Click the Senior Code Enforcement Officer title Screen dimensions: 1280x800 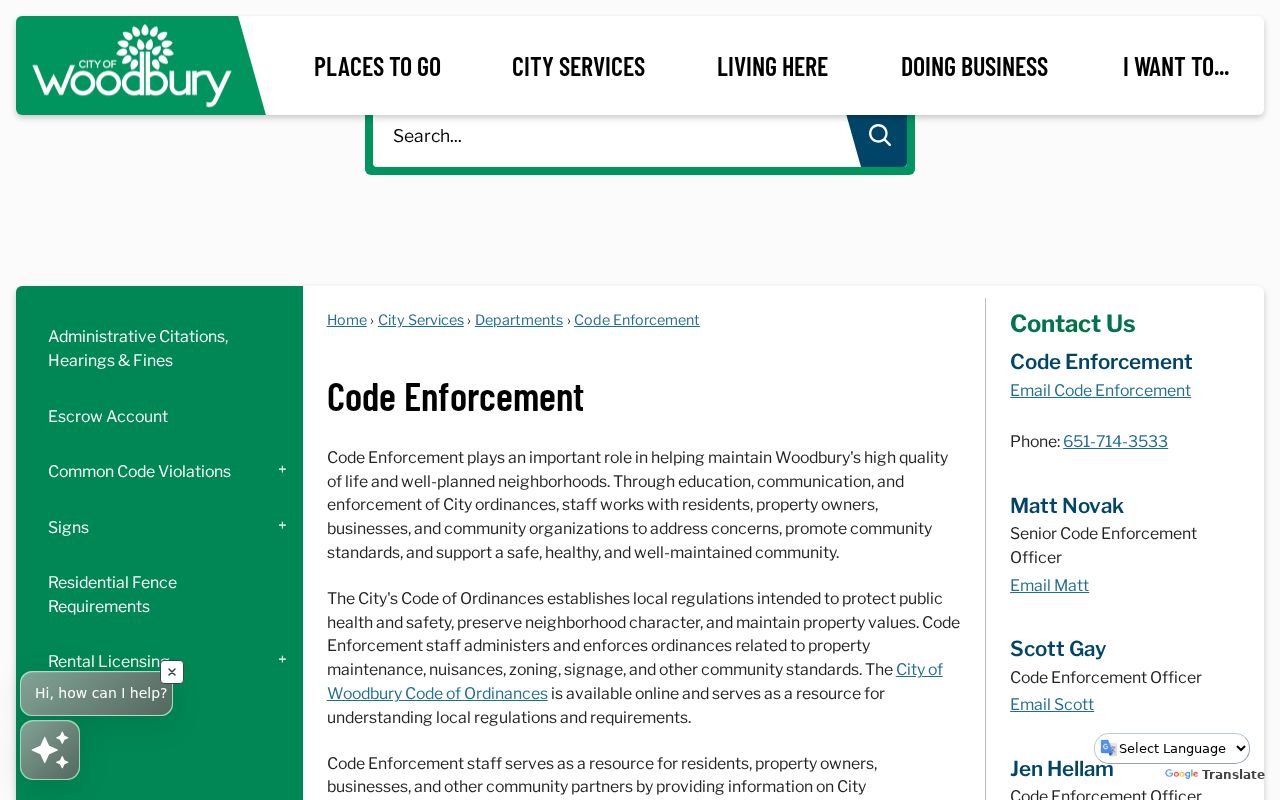(1103, 545)
